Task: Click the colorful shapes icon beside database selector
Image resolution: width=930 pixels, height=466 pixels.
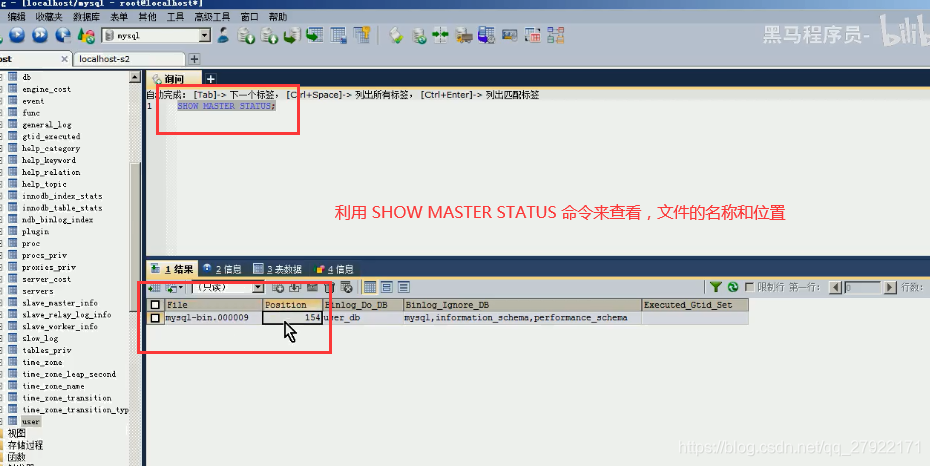Action: 87,36
